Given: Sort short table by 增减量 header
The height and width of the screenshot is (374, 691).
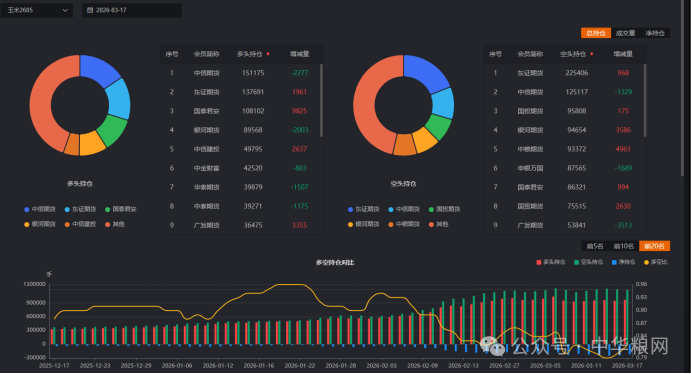Looking at the screenshot, I should [623, 54].
